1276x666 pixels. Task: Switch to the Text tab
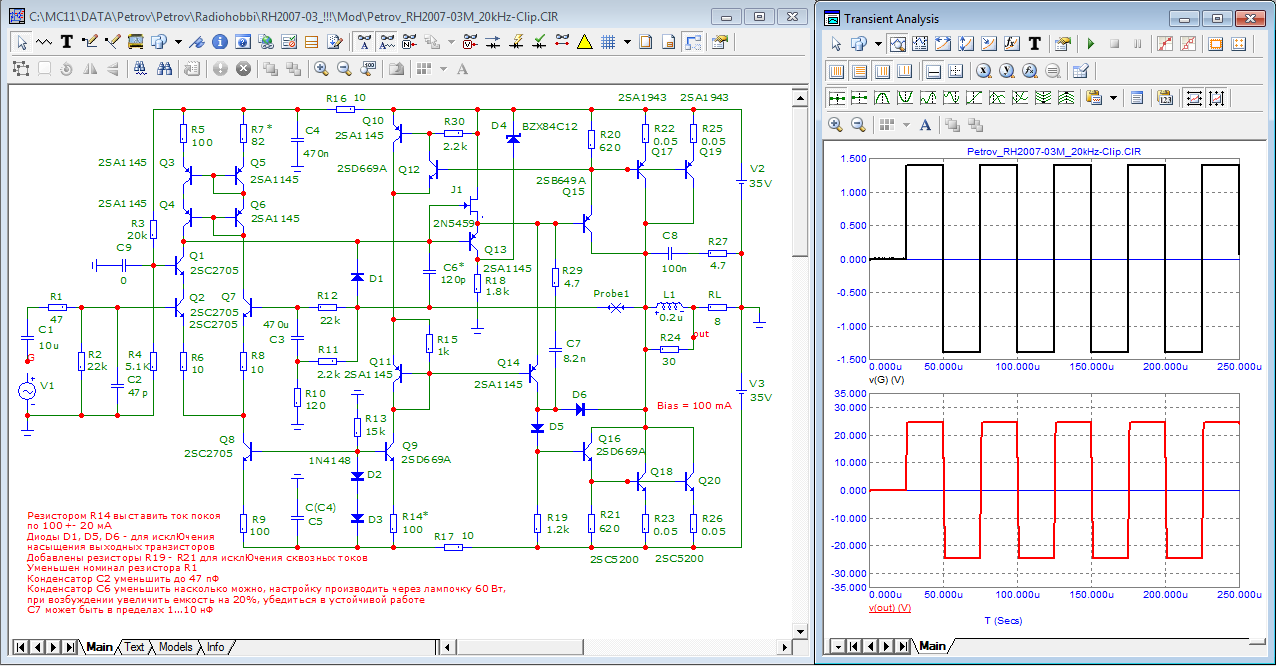click(x=134, y=647)
